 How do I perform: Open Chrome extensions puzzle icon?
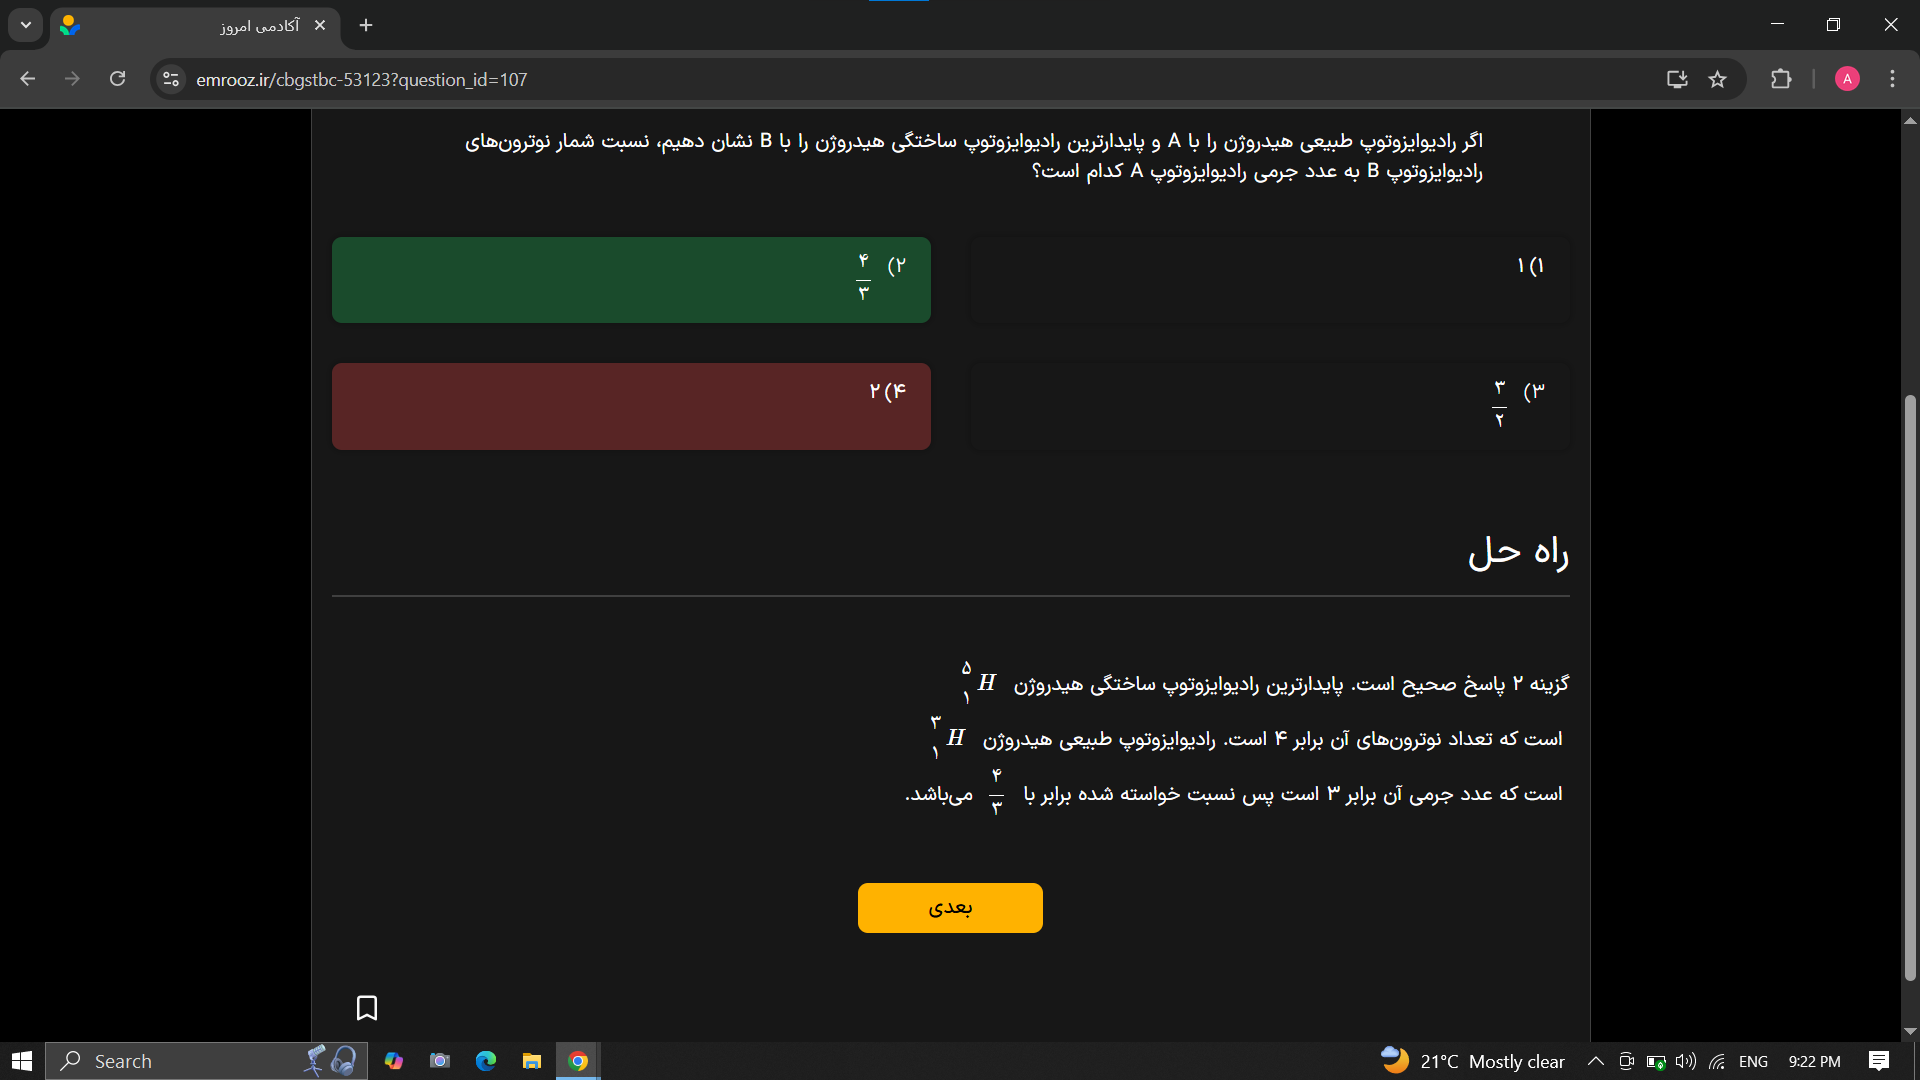tap(1781, 79)
